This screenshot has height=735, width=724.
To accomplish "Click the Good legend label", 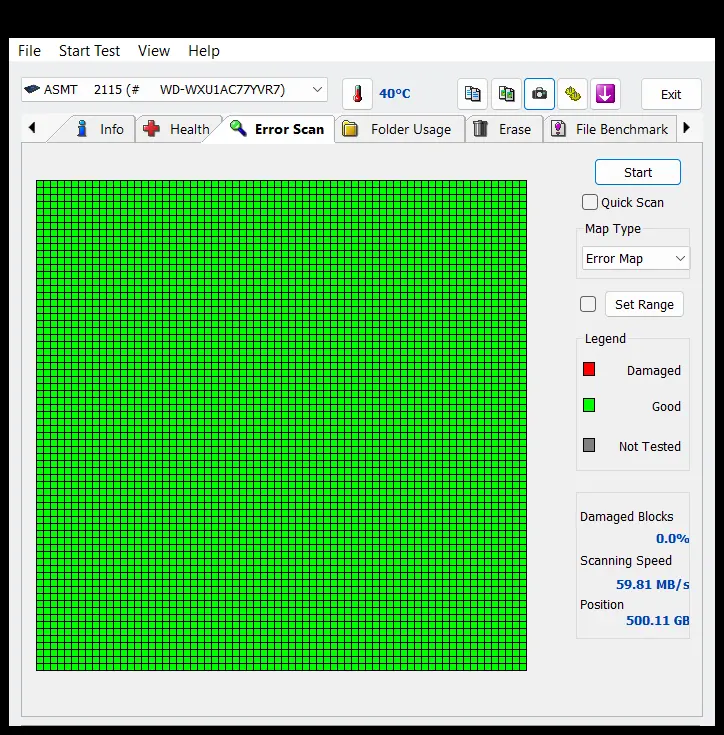I will [x=666, y=406].
